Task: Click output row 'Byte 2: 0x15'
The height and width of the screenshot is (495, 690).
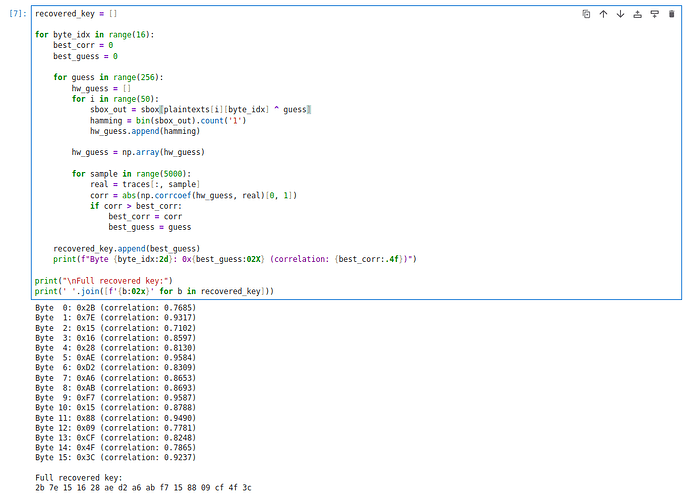Action: pos(115,328)
